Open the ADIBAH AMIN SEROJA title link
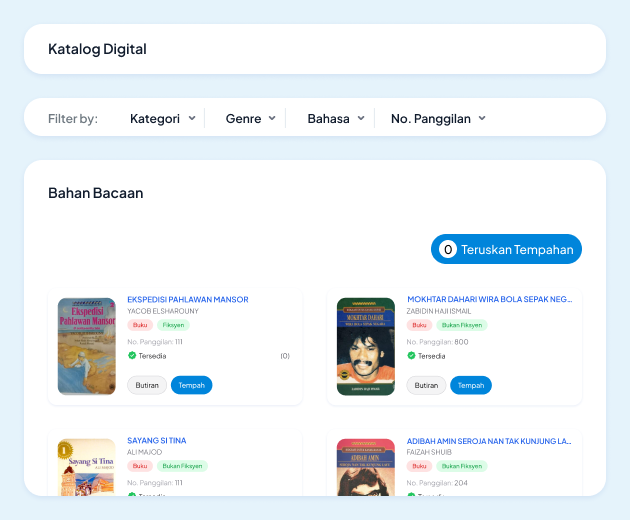Screen dimensions: 630x520 point(489,441)
